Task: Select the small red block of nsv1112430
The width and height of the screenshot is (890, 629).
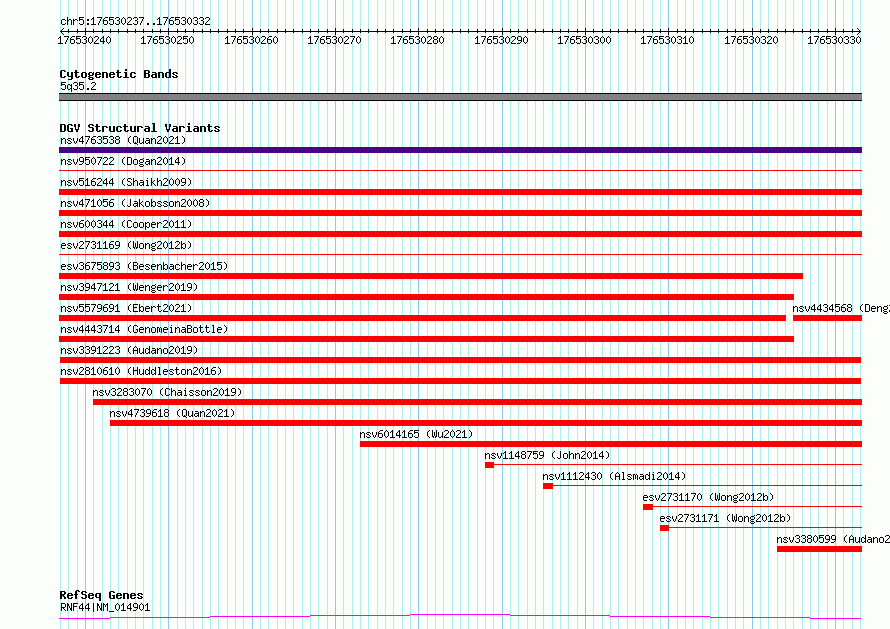Action: 548,486
